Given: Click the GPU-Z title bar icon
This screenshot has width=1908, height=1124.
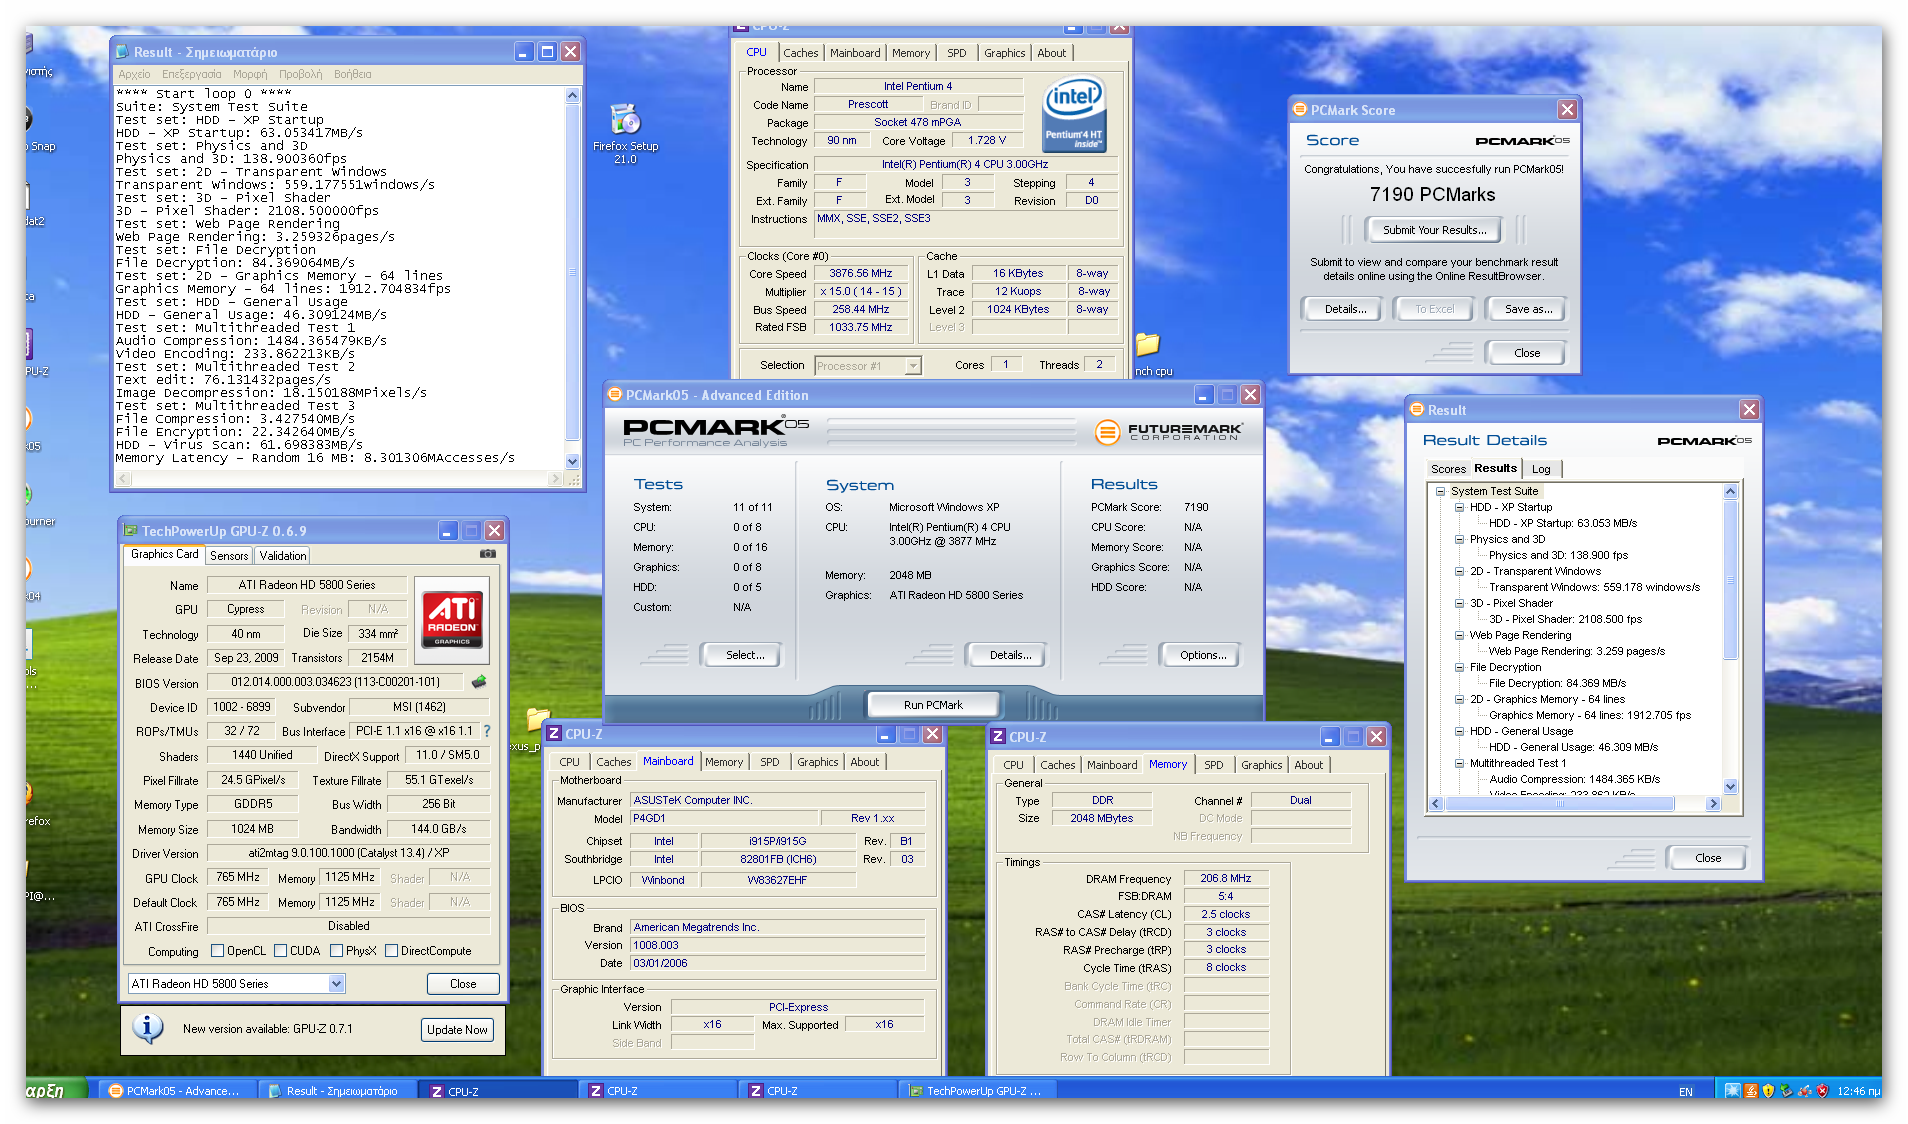Looking at the screenshot, I should point(130,531).
